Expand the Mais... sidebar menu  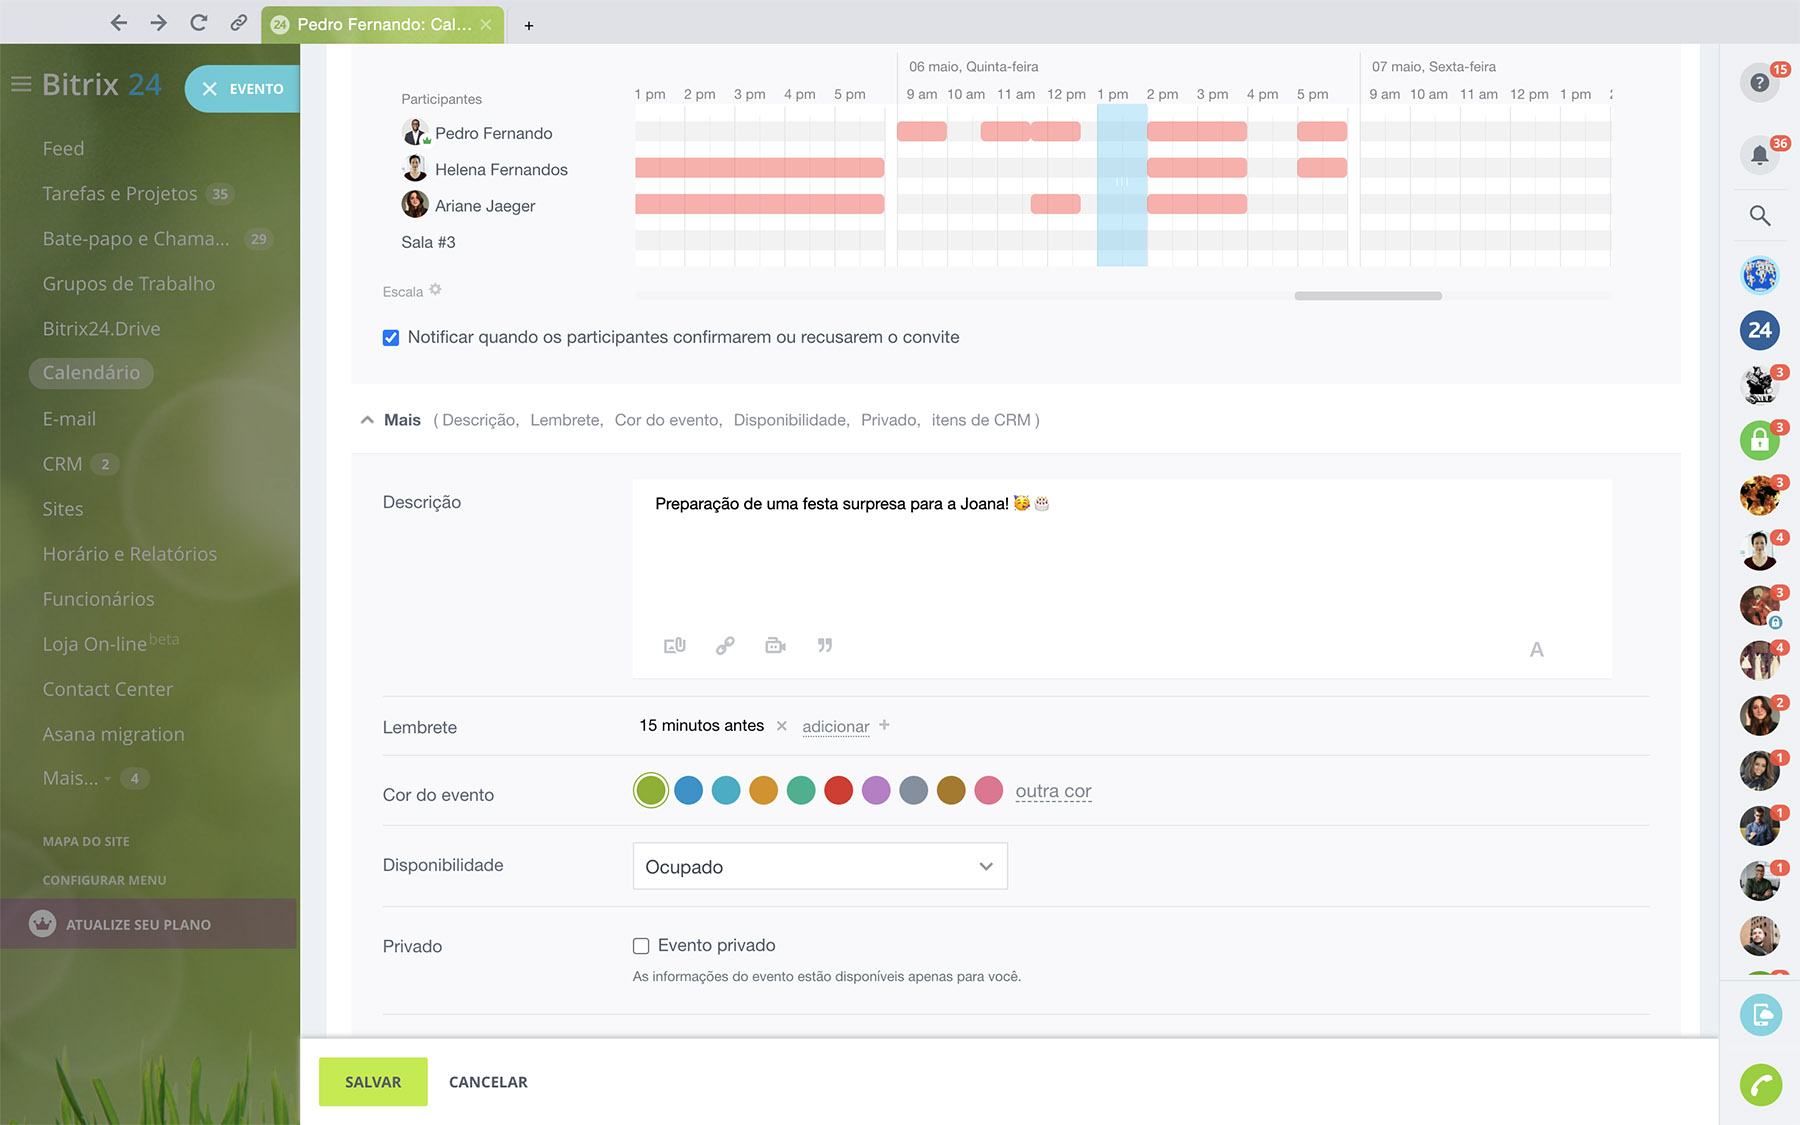(71, 778)
